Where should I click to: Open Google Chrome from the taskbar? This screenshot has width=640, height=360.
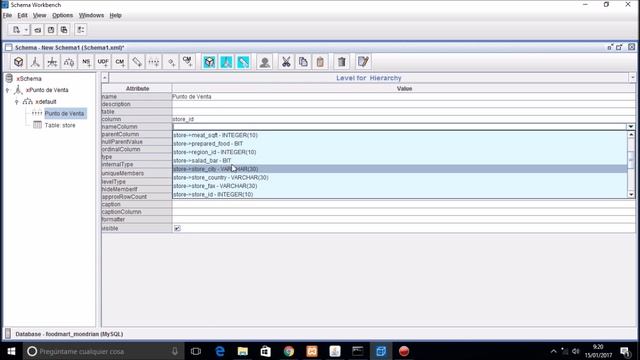(289, 351)
